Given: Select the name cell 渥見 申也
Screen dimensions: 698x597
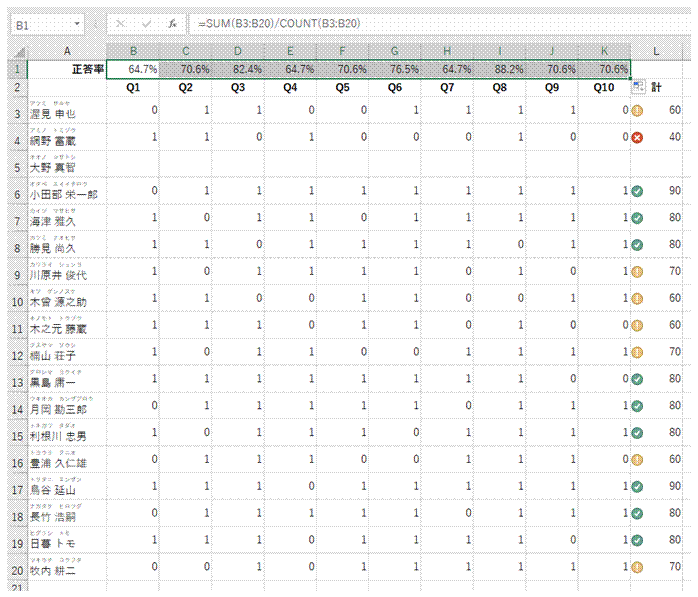Looking at the screenshot, I should click(67, 111).
